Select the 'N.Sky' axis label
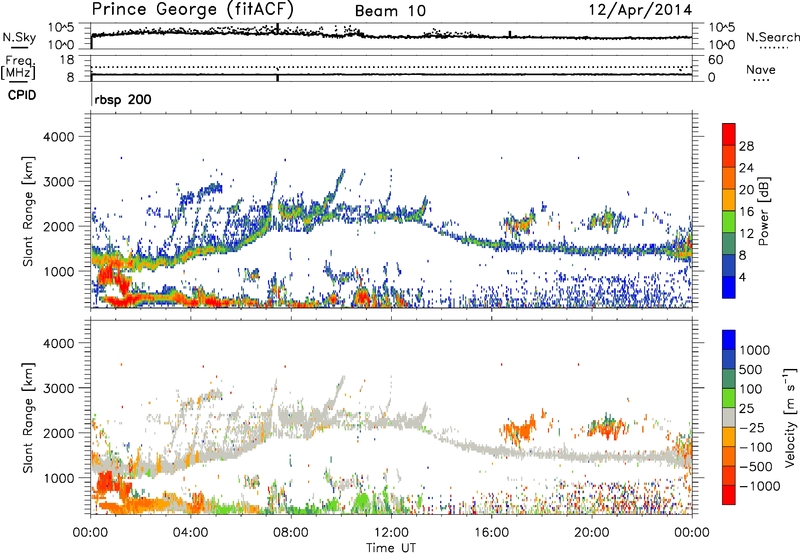800x554 pixels. click(19, 37)
